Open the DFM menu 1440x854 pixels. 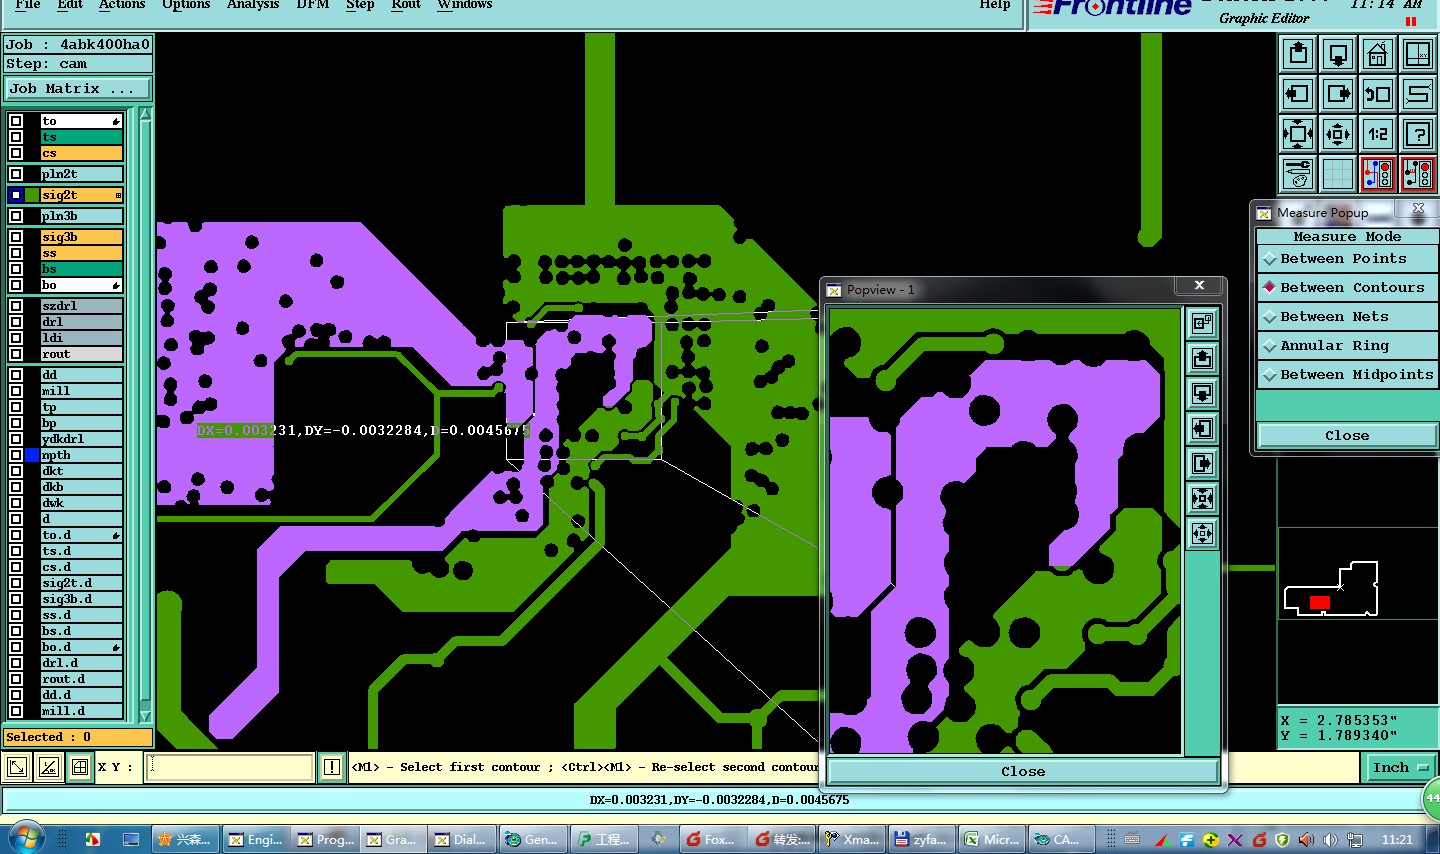tap(313, 5)
